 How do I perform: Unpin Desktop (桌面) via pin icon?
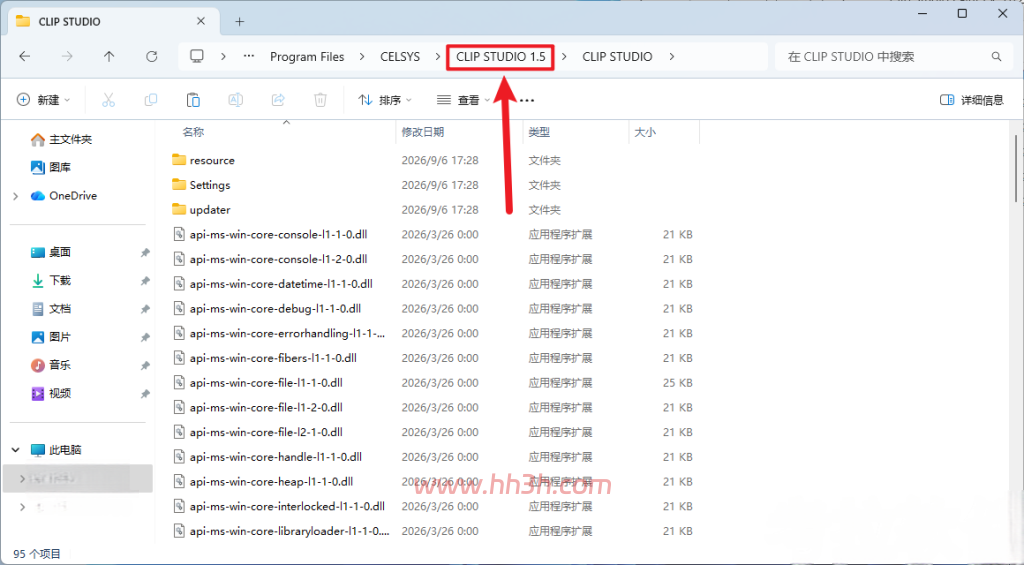(145, 253)
